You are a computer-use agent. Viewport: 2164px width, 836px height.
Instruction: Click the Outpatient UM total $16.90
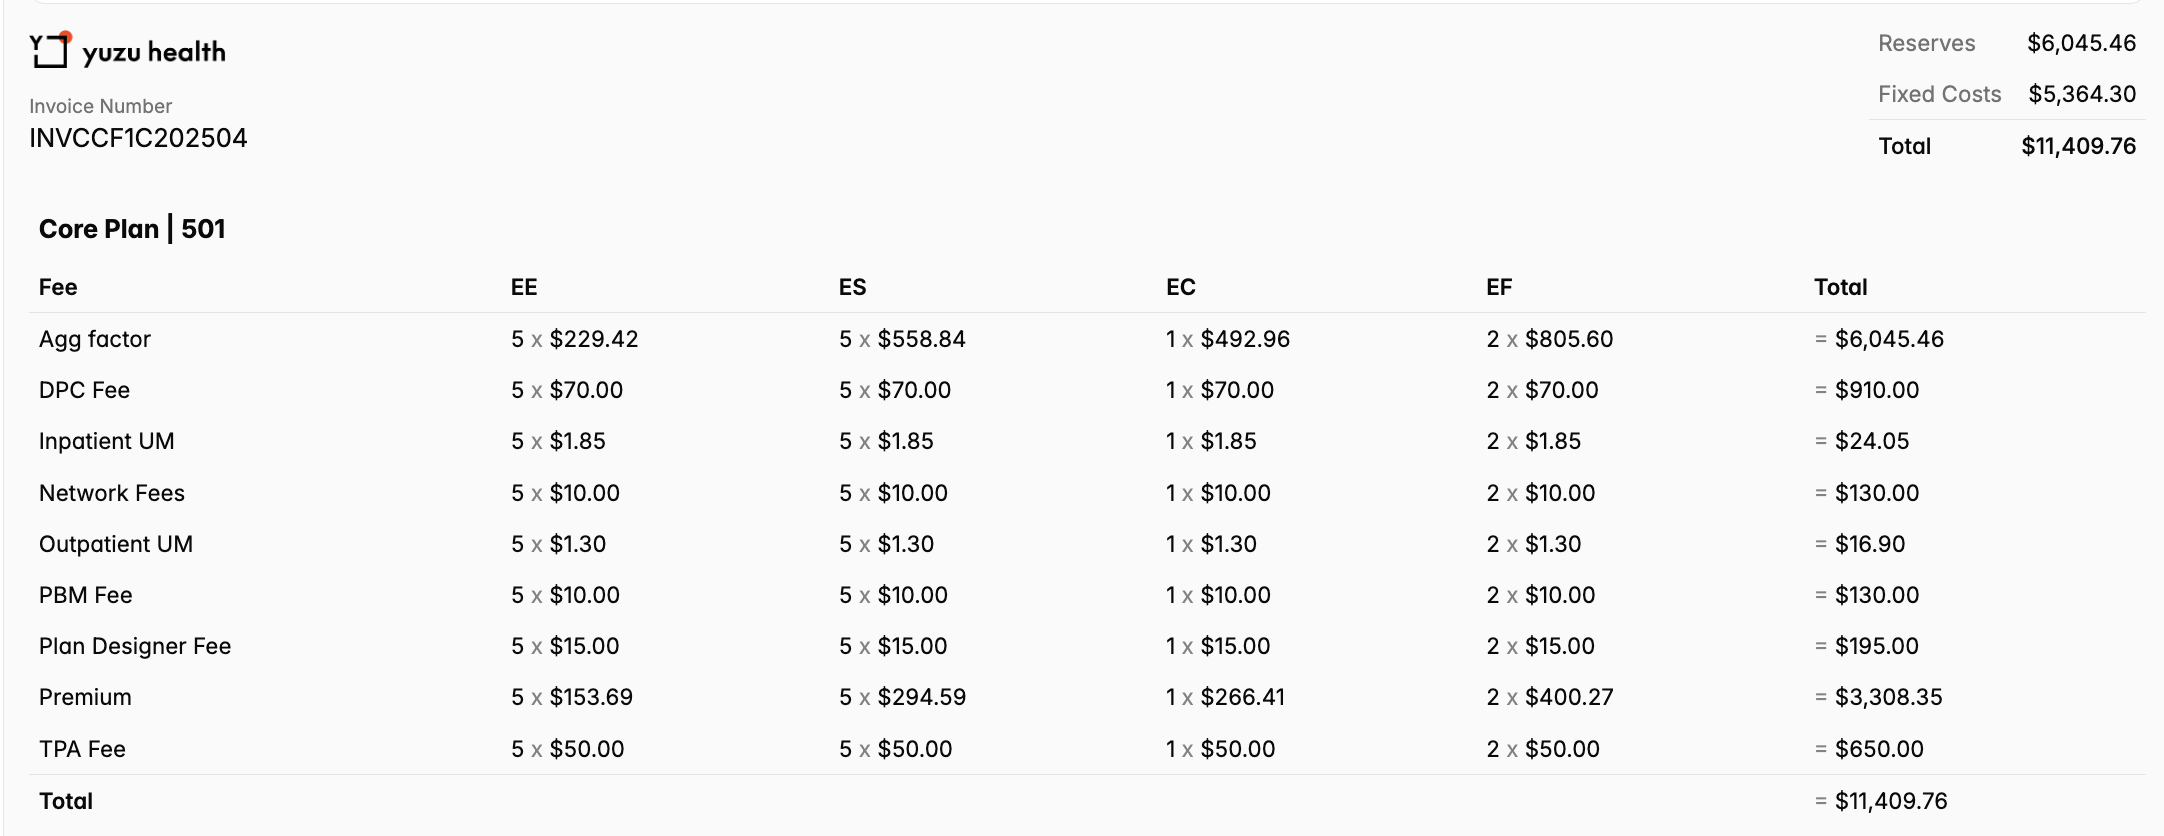pyautogui.click(x=1870, y=544)
